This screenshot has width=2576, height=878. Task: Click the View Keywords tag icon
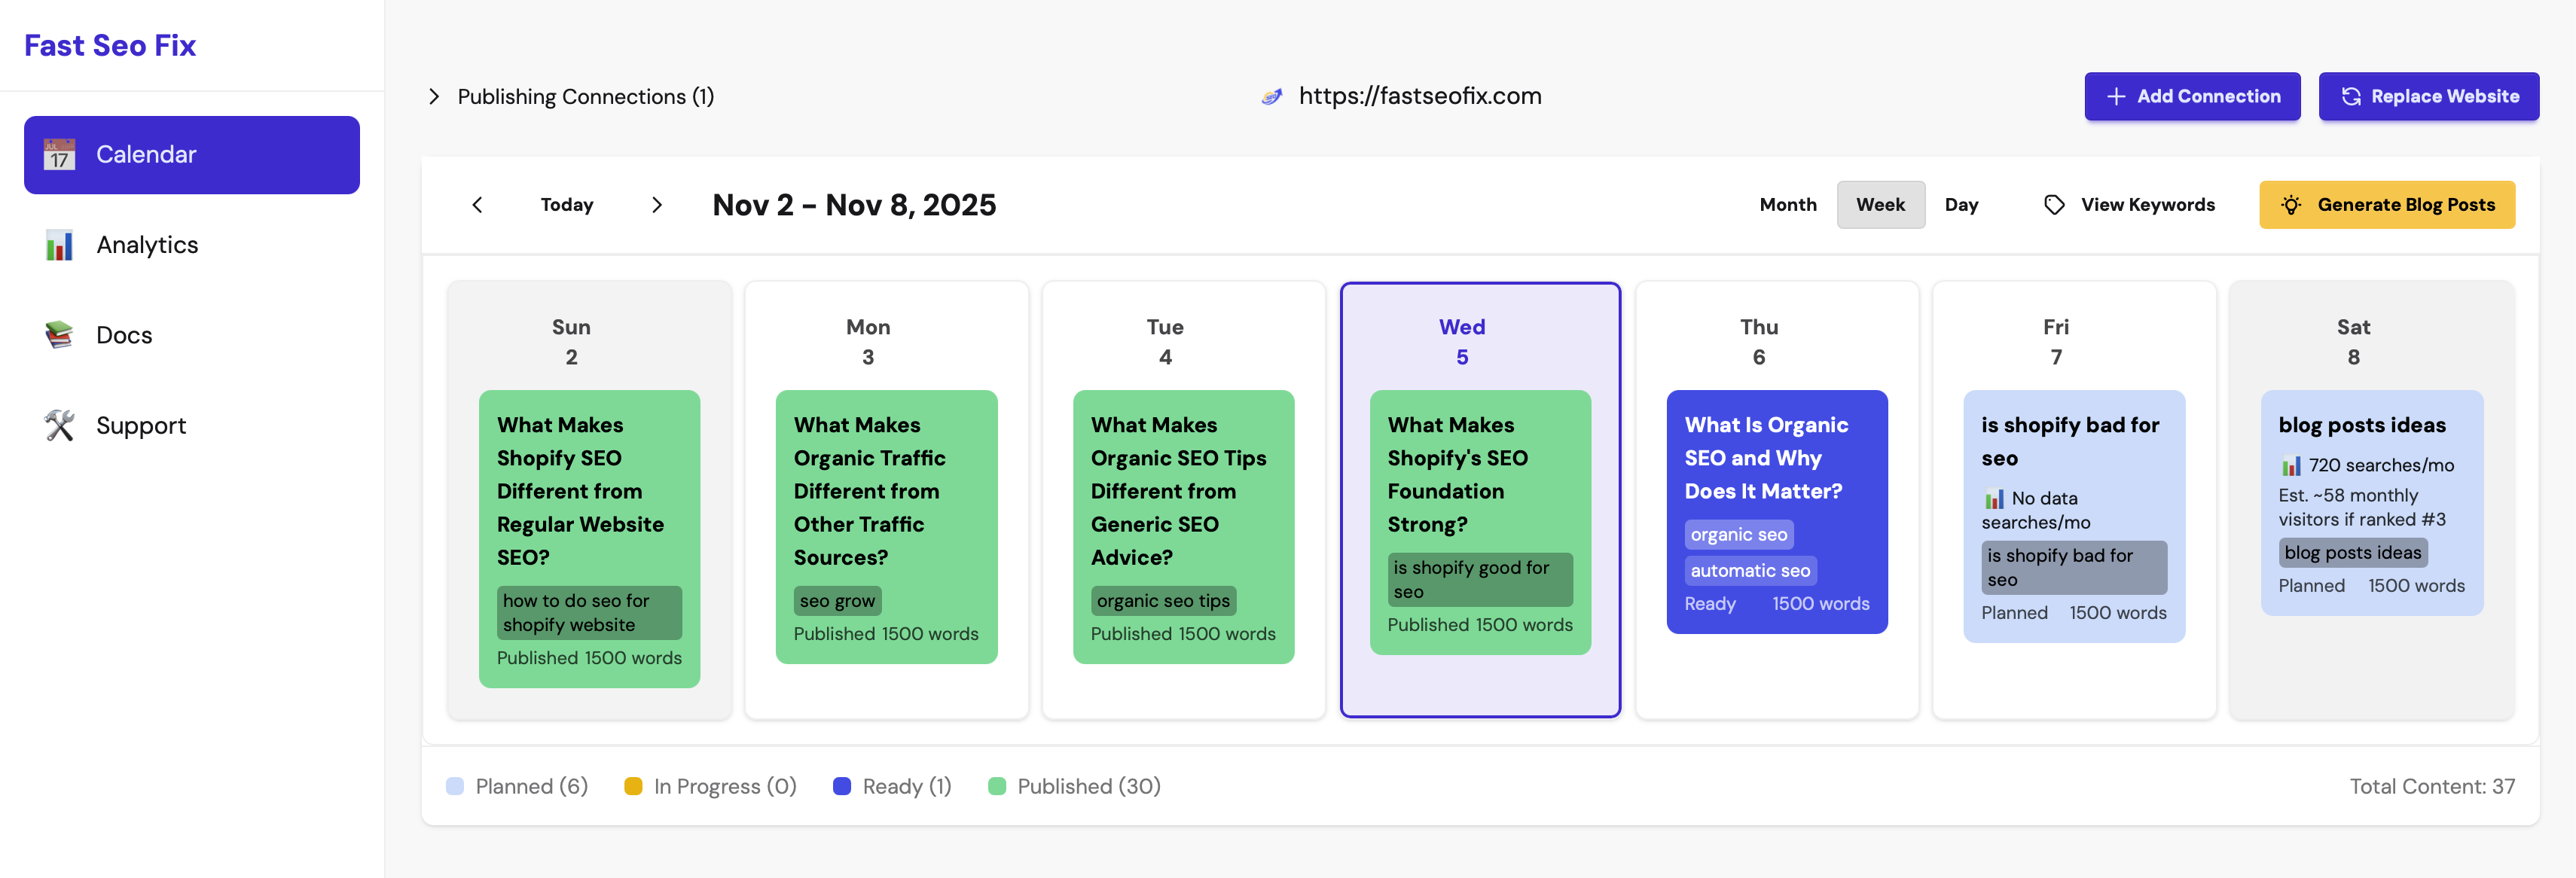coord(2054,205)
